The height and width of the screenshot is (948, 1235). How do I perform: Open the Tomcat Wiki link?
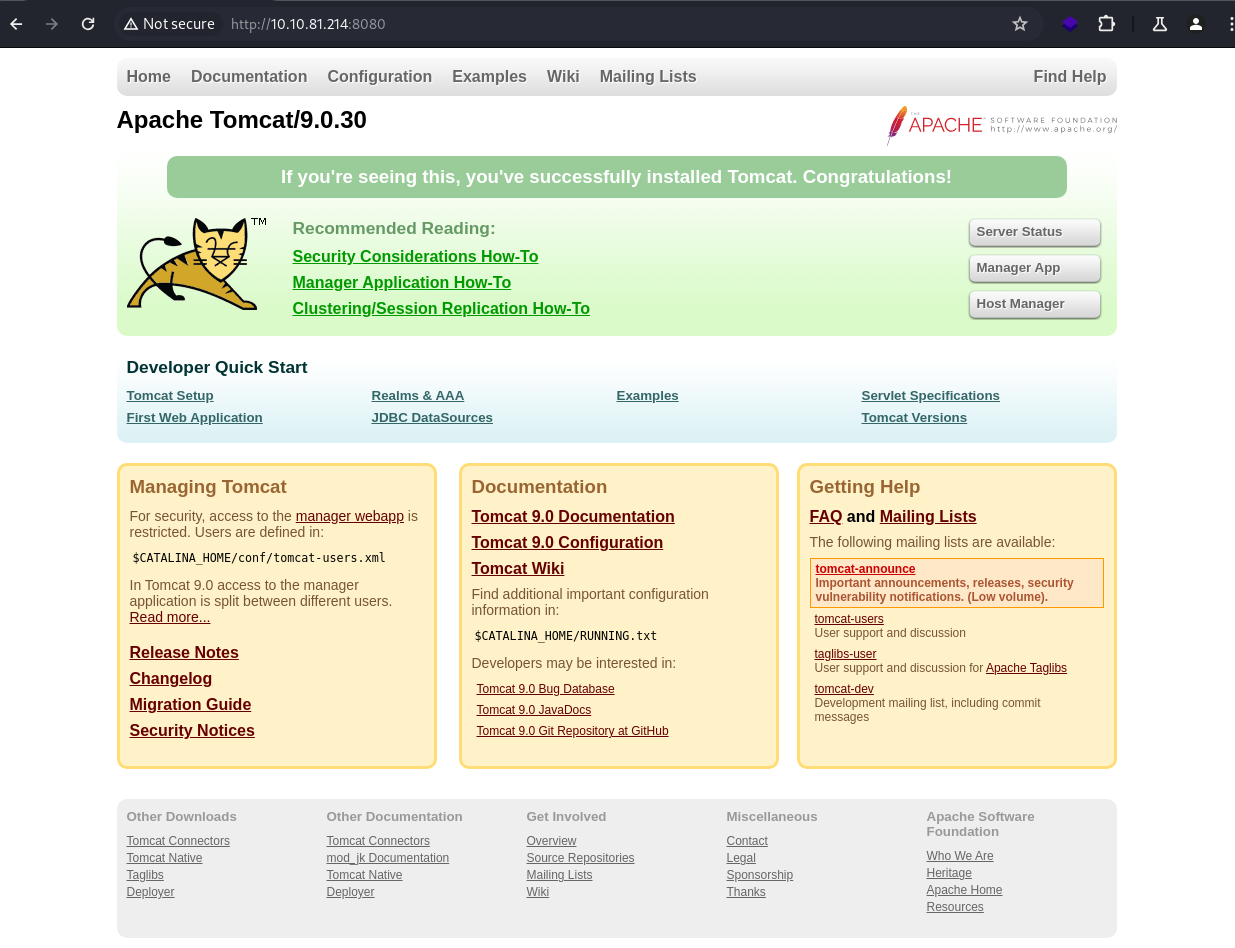click(x=518, y=569)
